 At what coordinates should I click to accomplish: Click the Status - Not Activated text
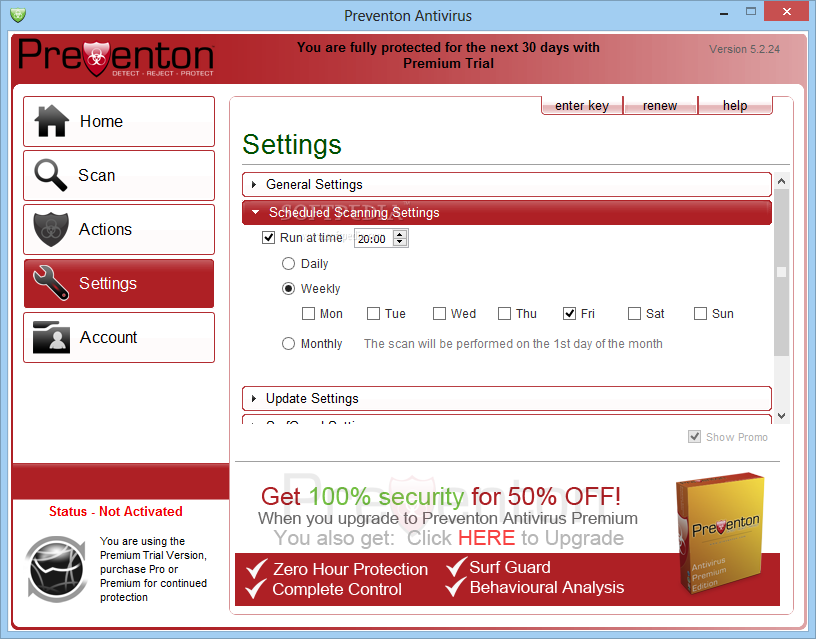(x=116, y=512)
